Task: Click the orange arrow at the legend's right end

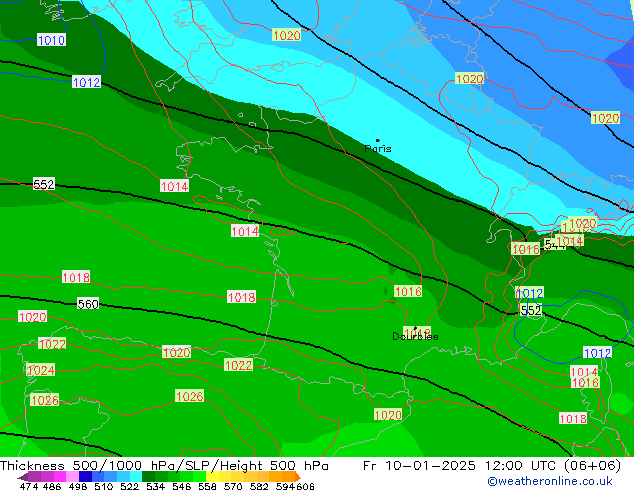Action: [x=298, y=477]
